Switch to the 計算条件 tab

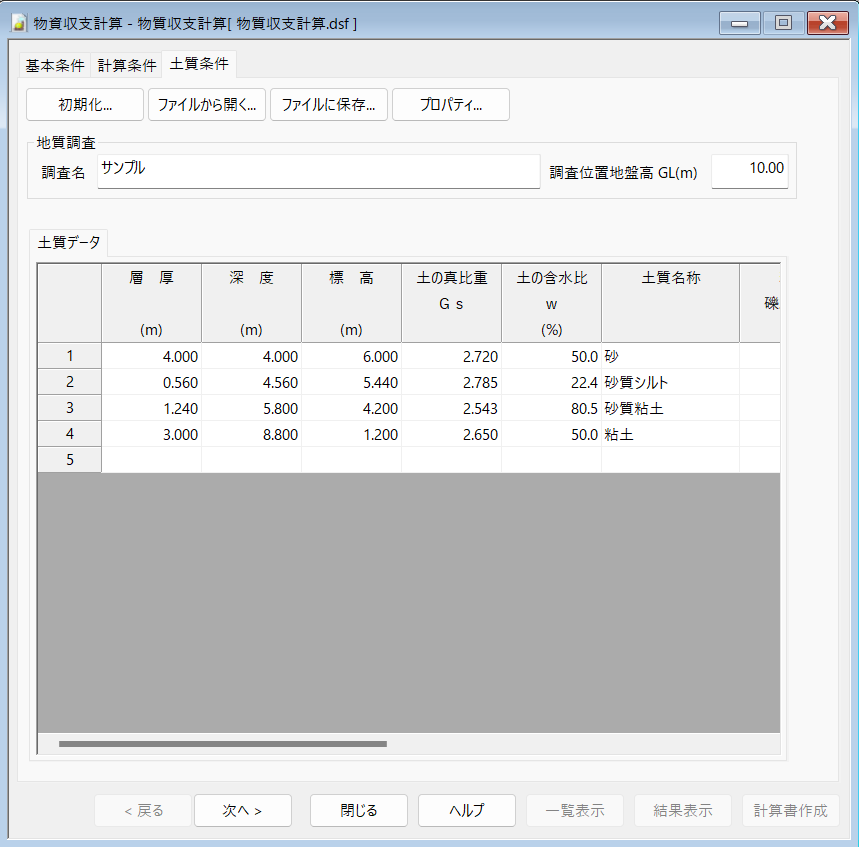pyautogui.click(x=127, y=65)
